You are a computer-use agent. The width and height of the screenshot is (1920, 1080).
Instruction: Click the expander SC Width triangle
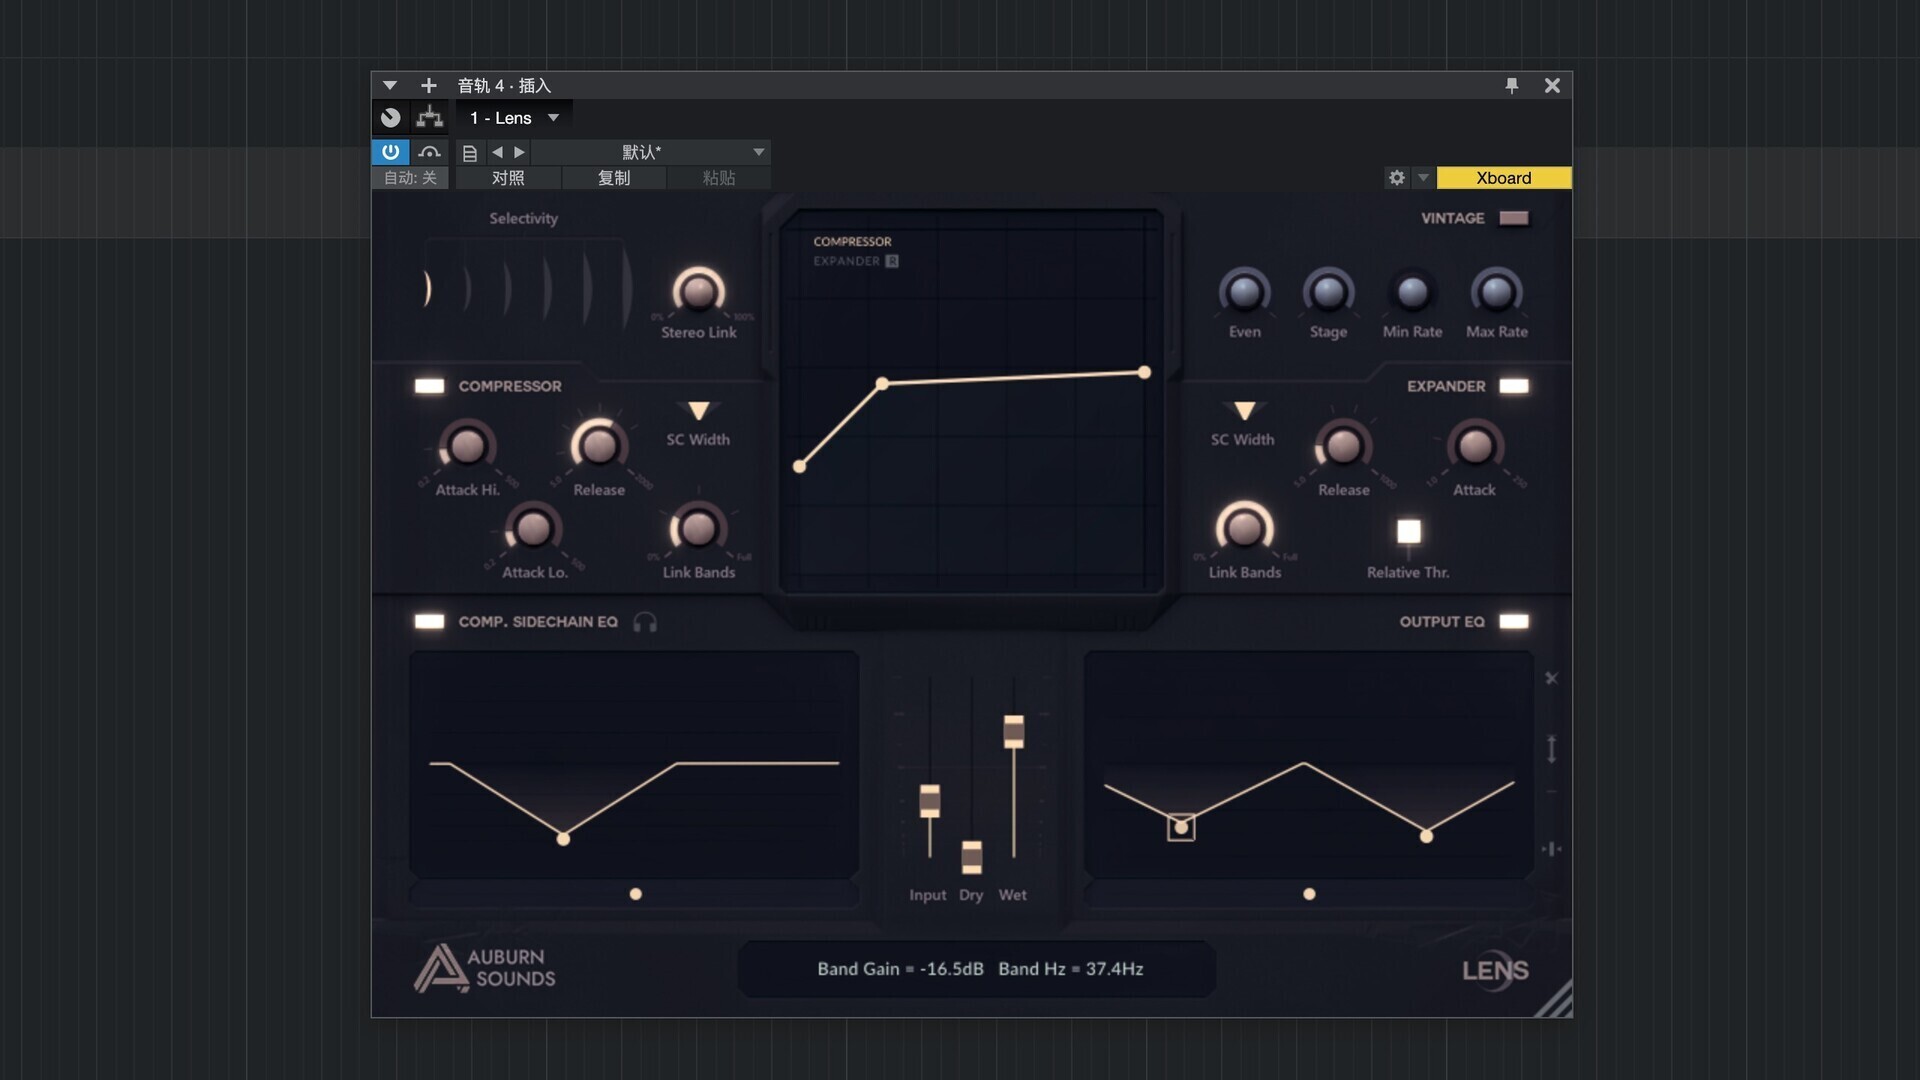[1244, 411]
